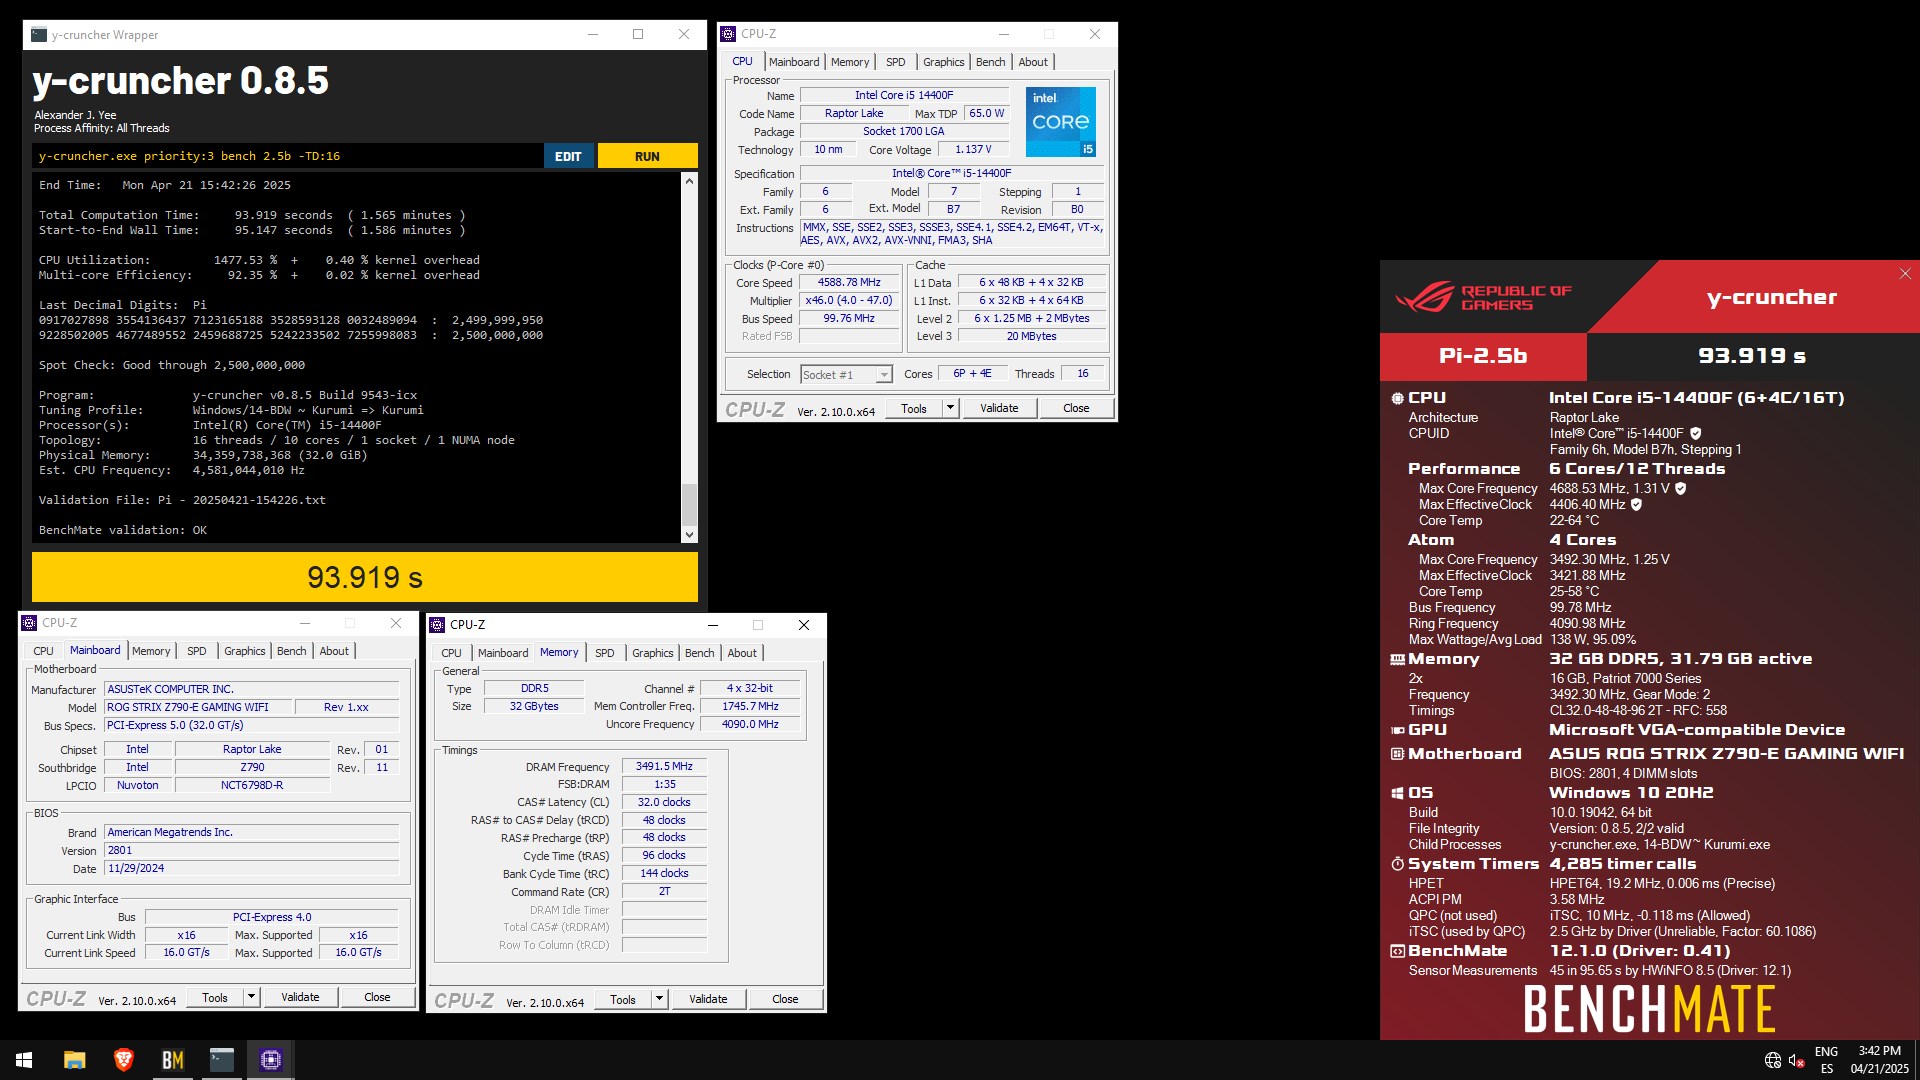
Task: Click the Pi-2.5b red label in BenchMate
Action: point(1483,356)
